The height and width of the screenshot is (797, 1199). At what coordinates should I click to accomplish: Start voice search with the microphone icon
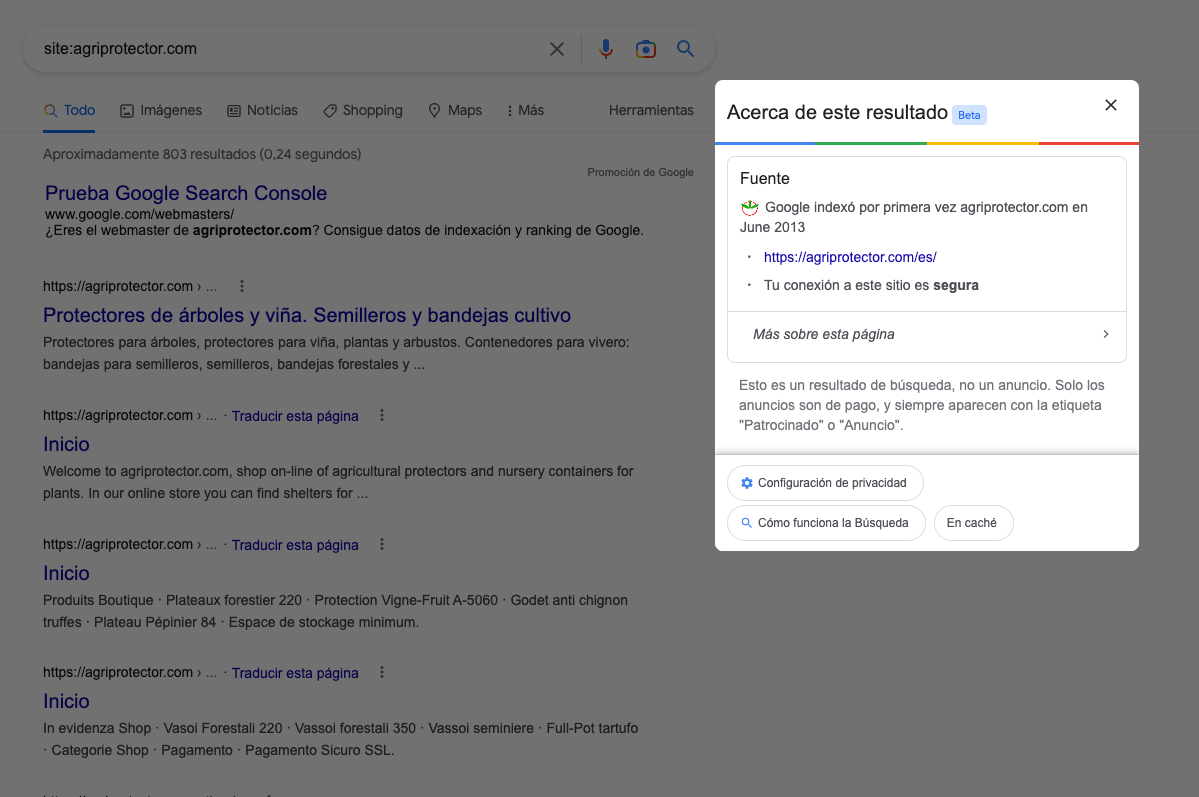point(606,49)
